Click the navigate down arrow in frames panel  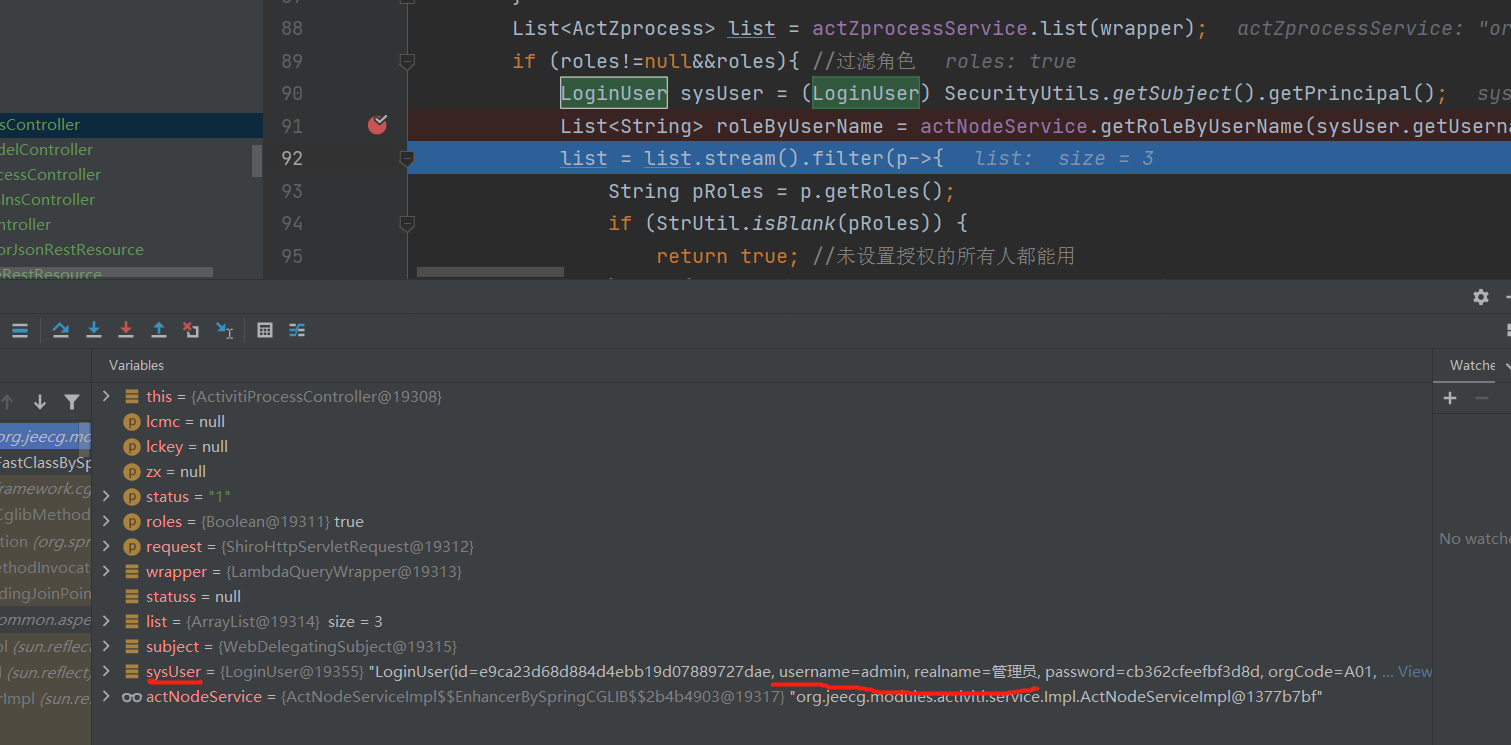[x=39, y=401]
